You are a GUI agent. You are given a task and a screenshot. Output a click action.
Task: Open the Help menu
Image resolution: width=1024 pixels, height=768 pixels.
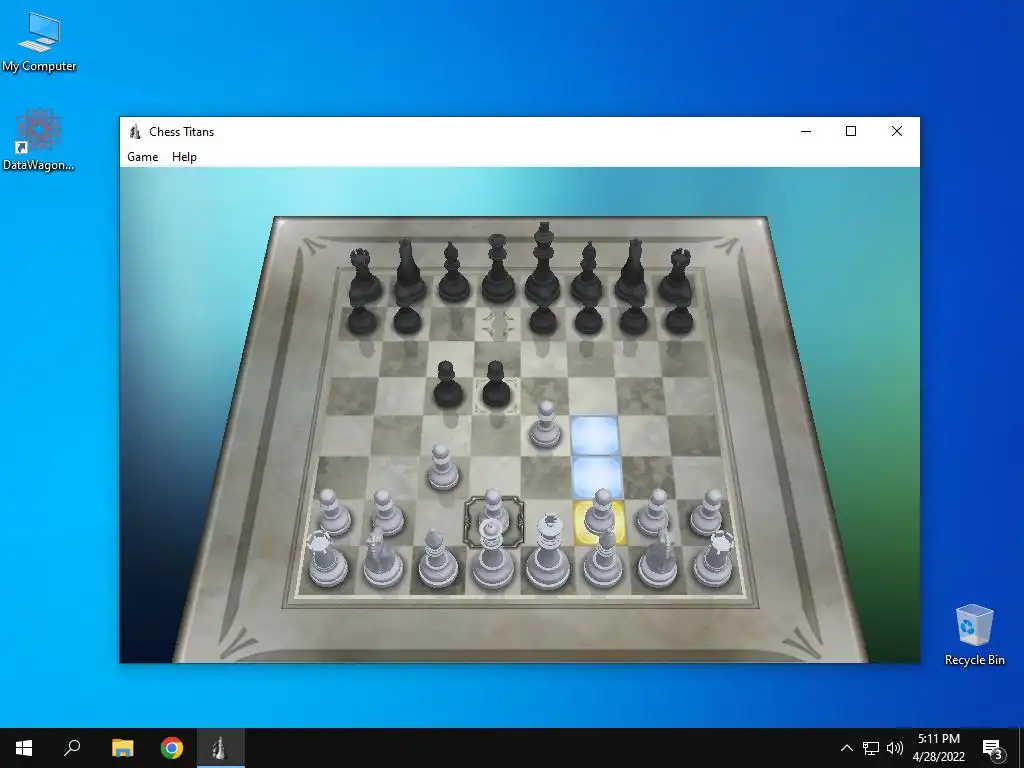point(184,157)
